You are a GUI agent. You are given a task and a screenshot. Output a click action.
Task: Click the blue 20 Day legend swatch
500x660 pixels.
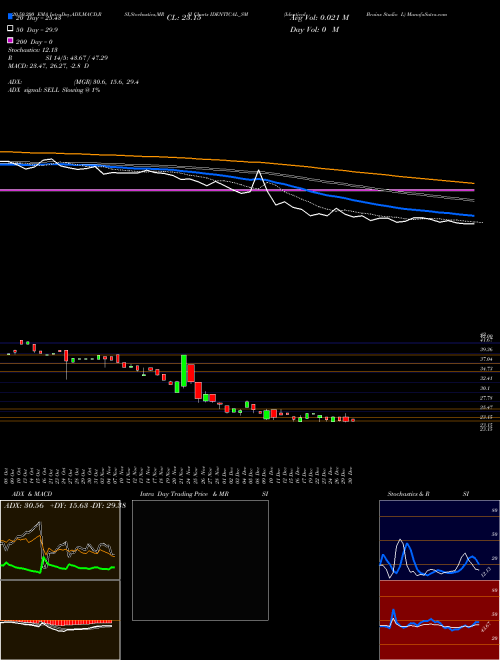click(11, 17)
